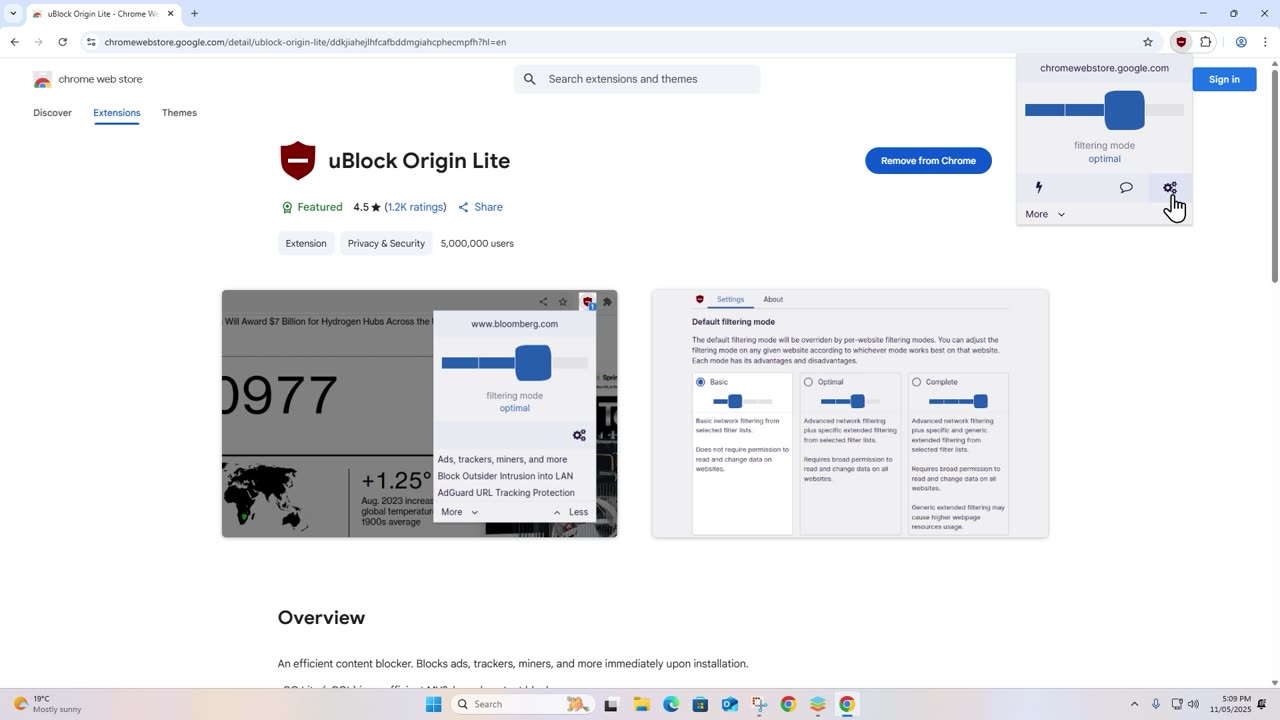Click the forward navigation arrow
The image size is (1280, 720).
click(38, 42)
